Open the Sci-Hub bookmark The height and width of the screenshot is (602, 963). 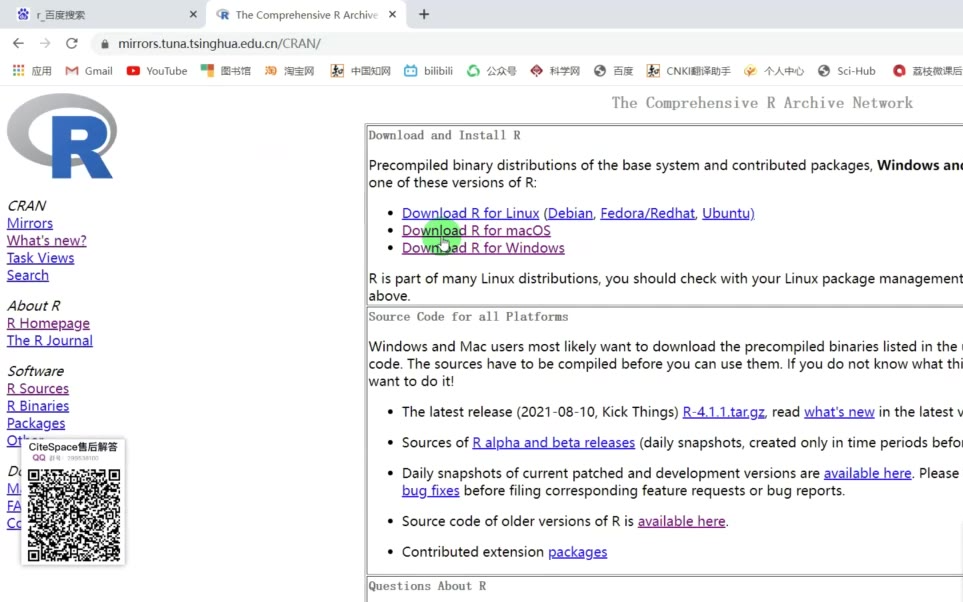point(846,71)
